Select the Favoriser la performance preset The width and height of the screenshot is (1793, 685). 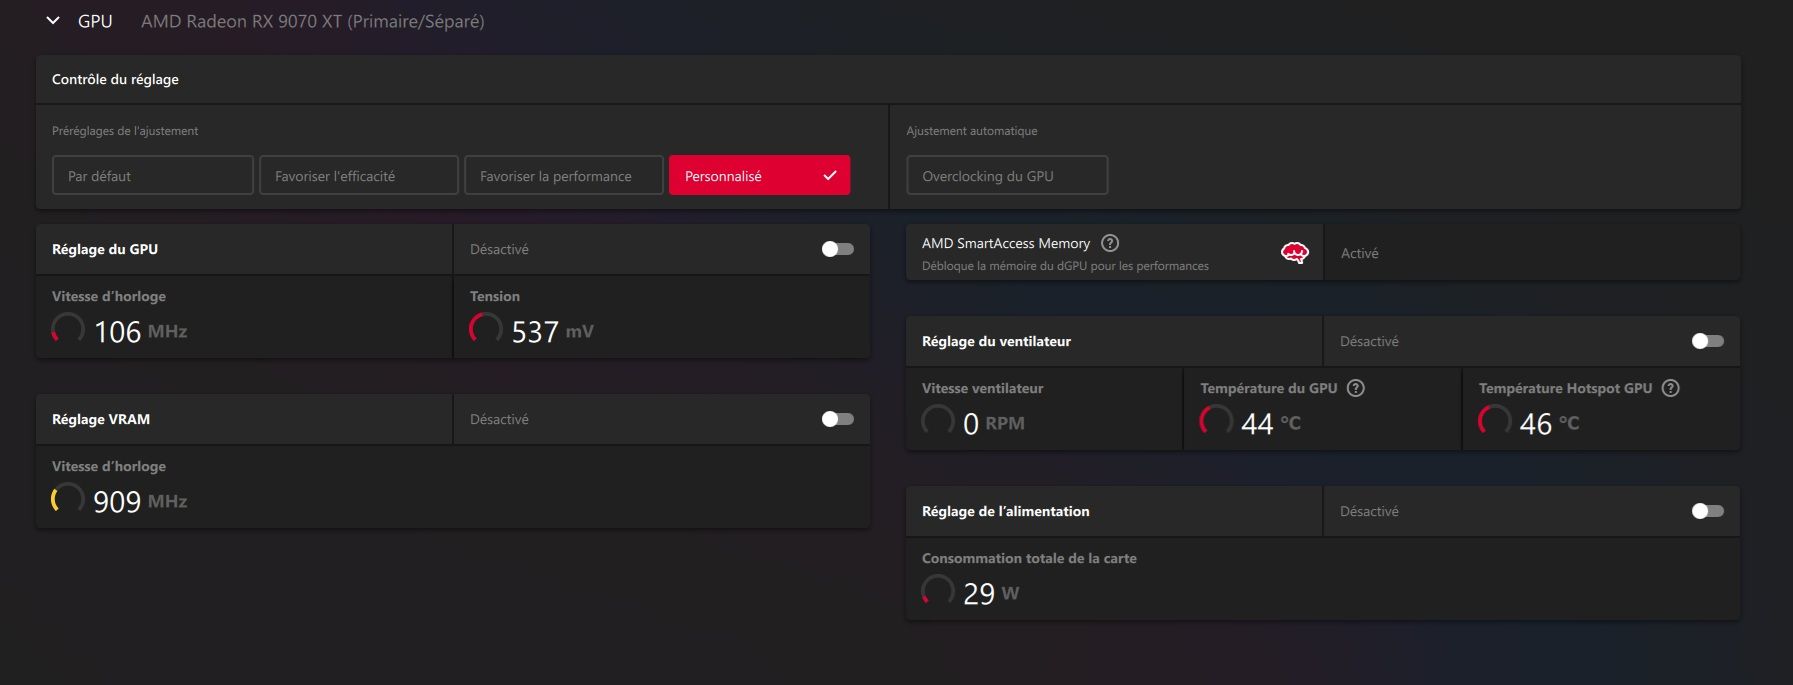coord(563,175)
